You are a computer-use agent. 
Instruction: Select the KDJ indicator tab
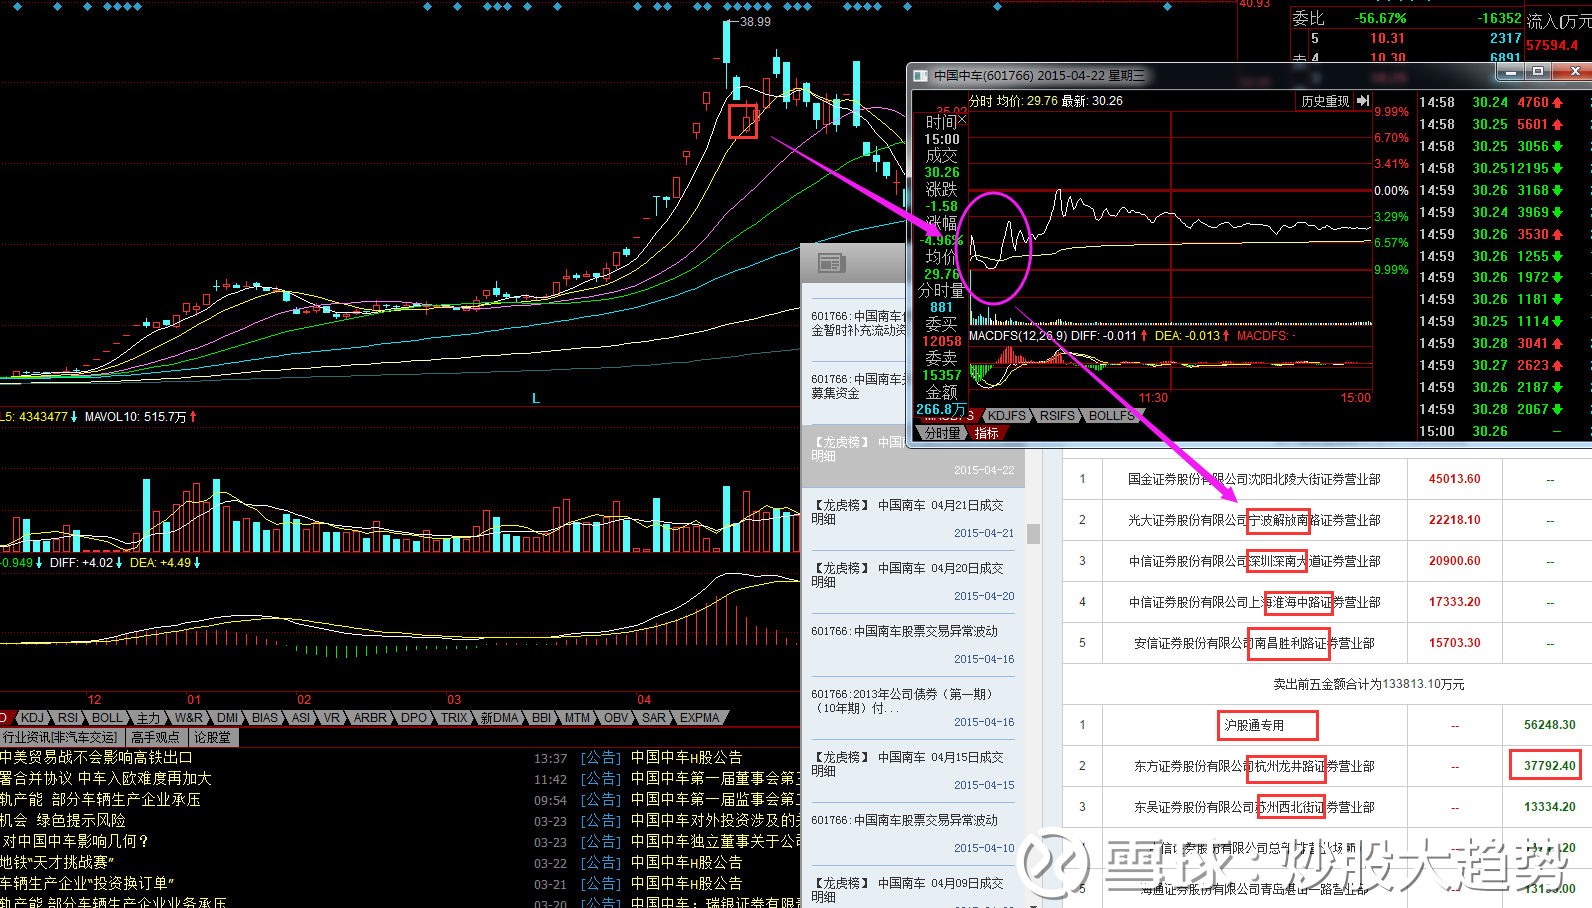click(x=33, y=718)
